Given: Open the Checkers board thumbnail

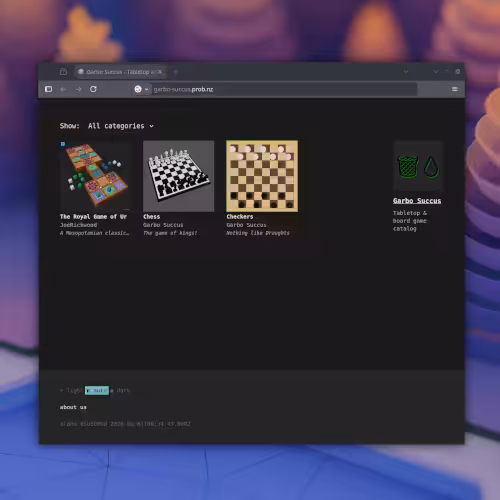Looking at the screenshot, I should click(x=262, y=176).
